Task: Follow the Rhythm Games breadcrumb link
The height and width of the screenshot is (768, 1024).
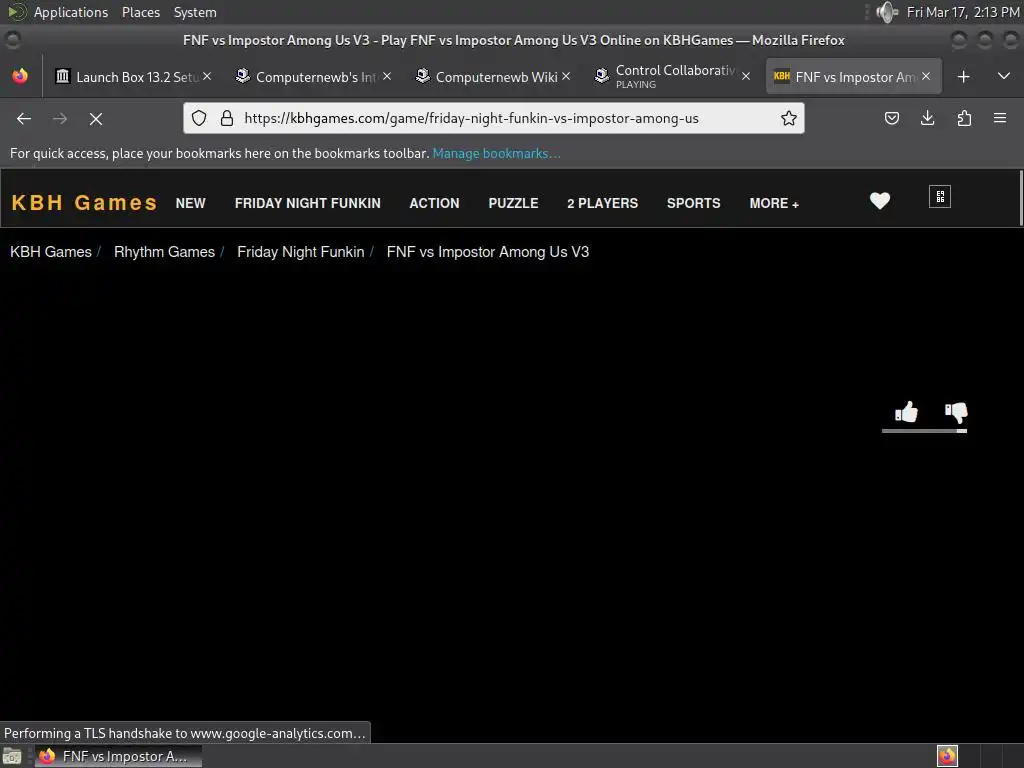Action: [x=165, y=252]
